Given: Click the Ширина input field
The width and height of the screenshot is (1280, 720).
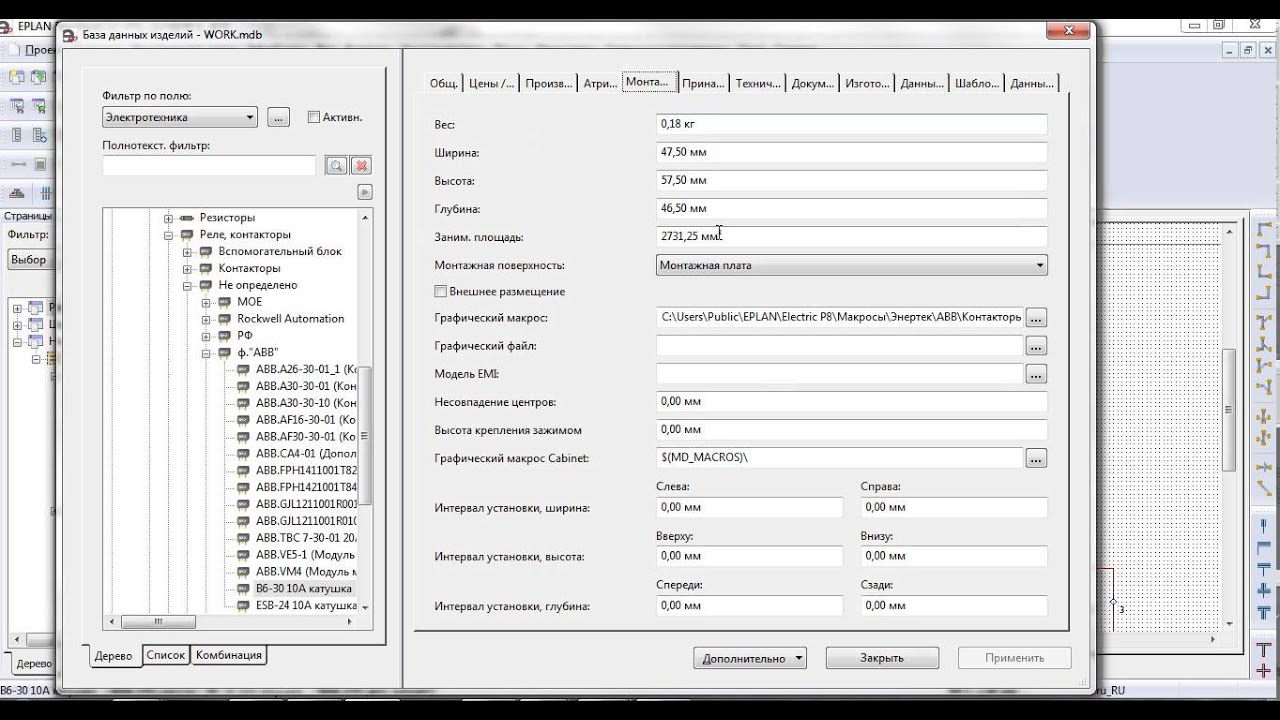Looking at the screenshot, I should point(852,152).
